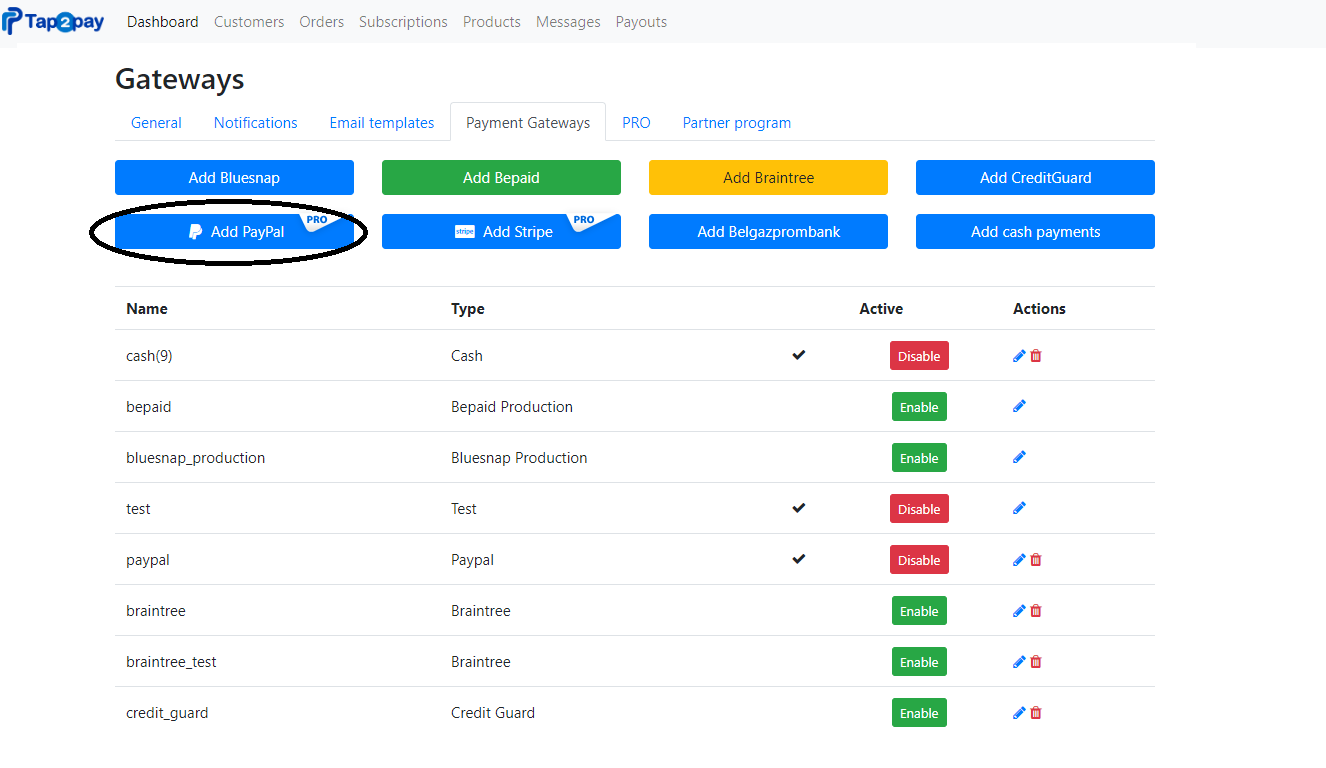1326x768 pixels.
Task: Select the Payment Gateways tab
Action: coord(528,122)
